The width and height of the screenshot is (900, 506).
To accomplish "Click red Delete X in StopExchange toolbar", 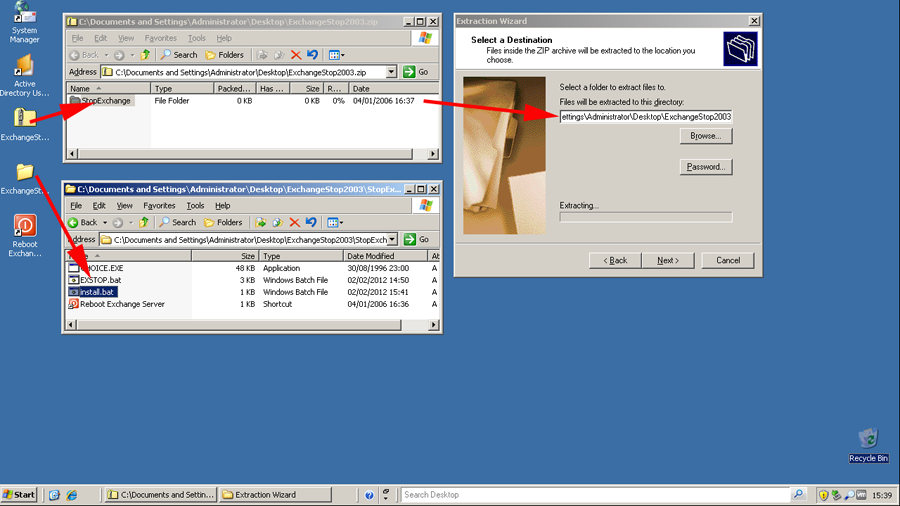I will pos(294,223).
